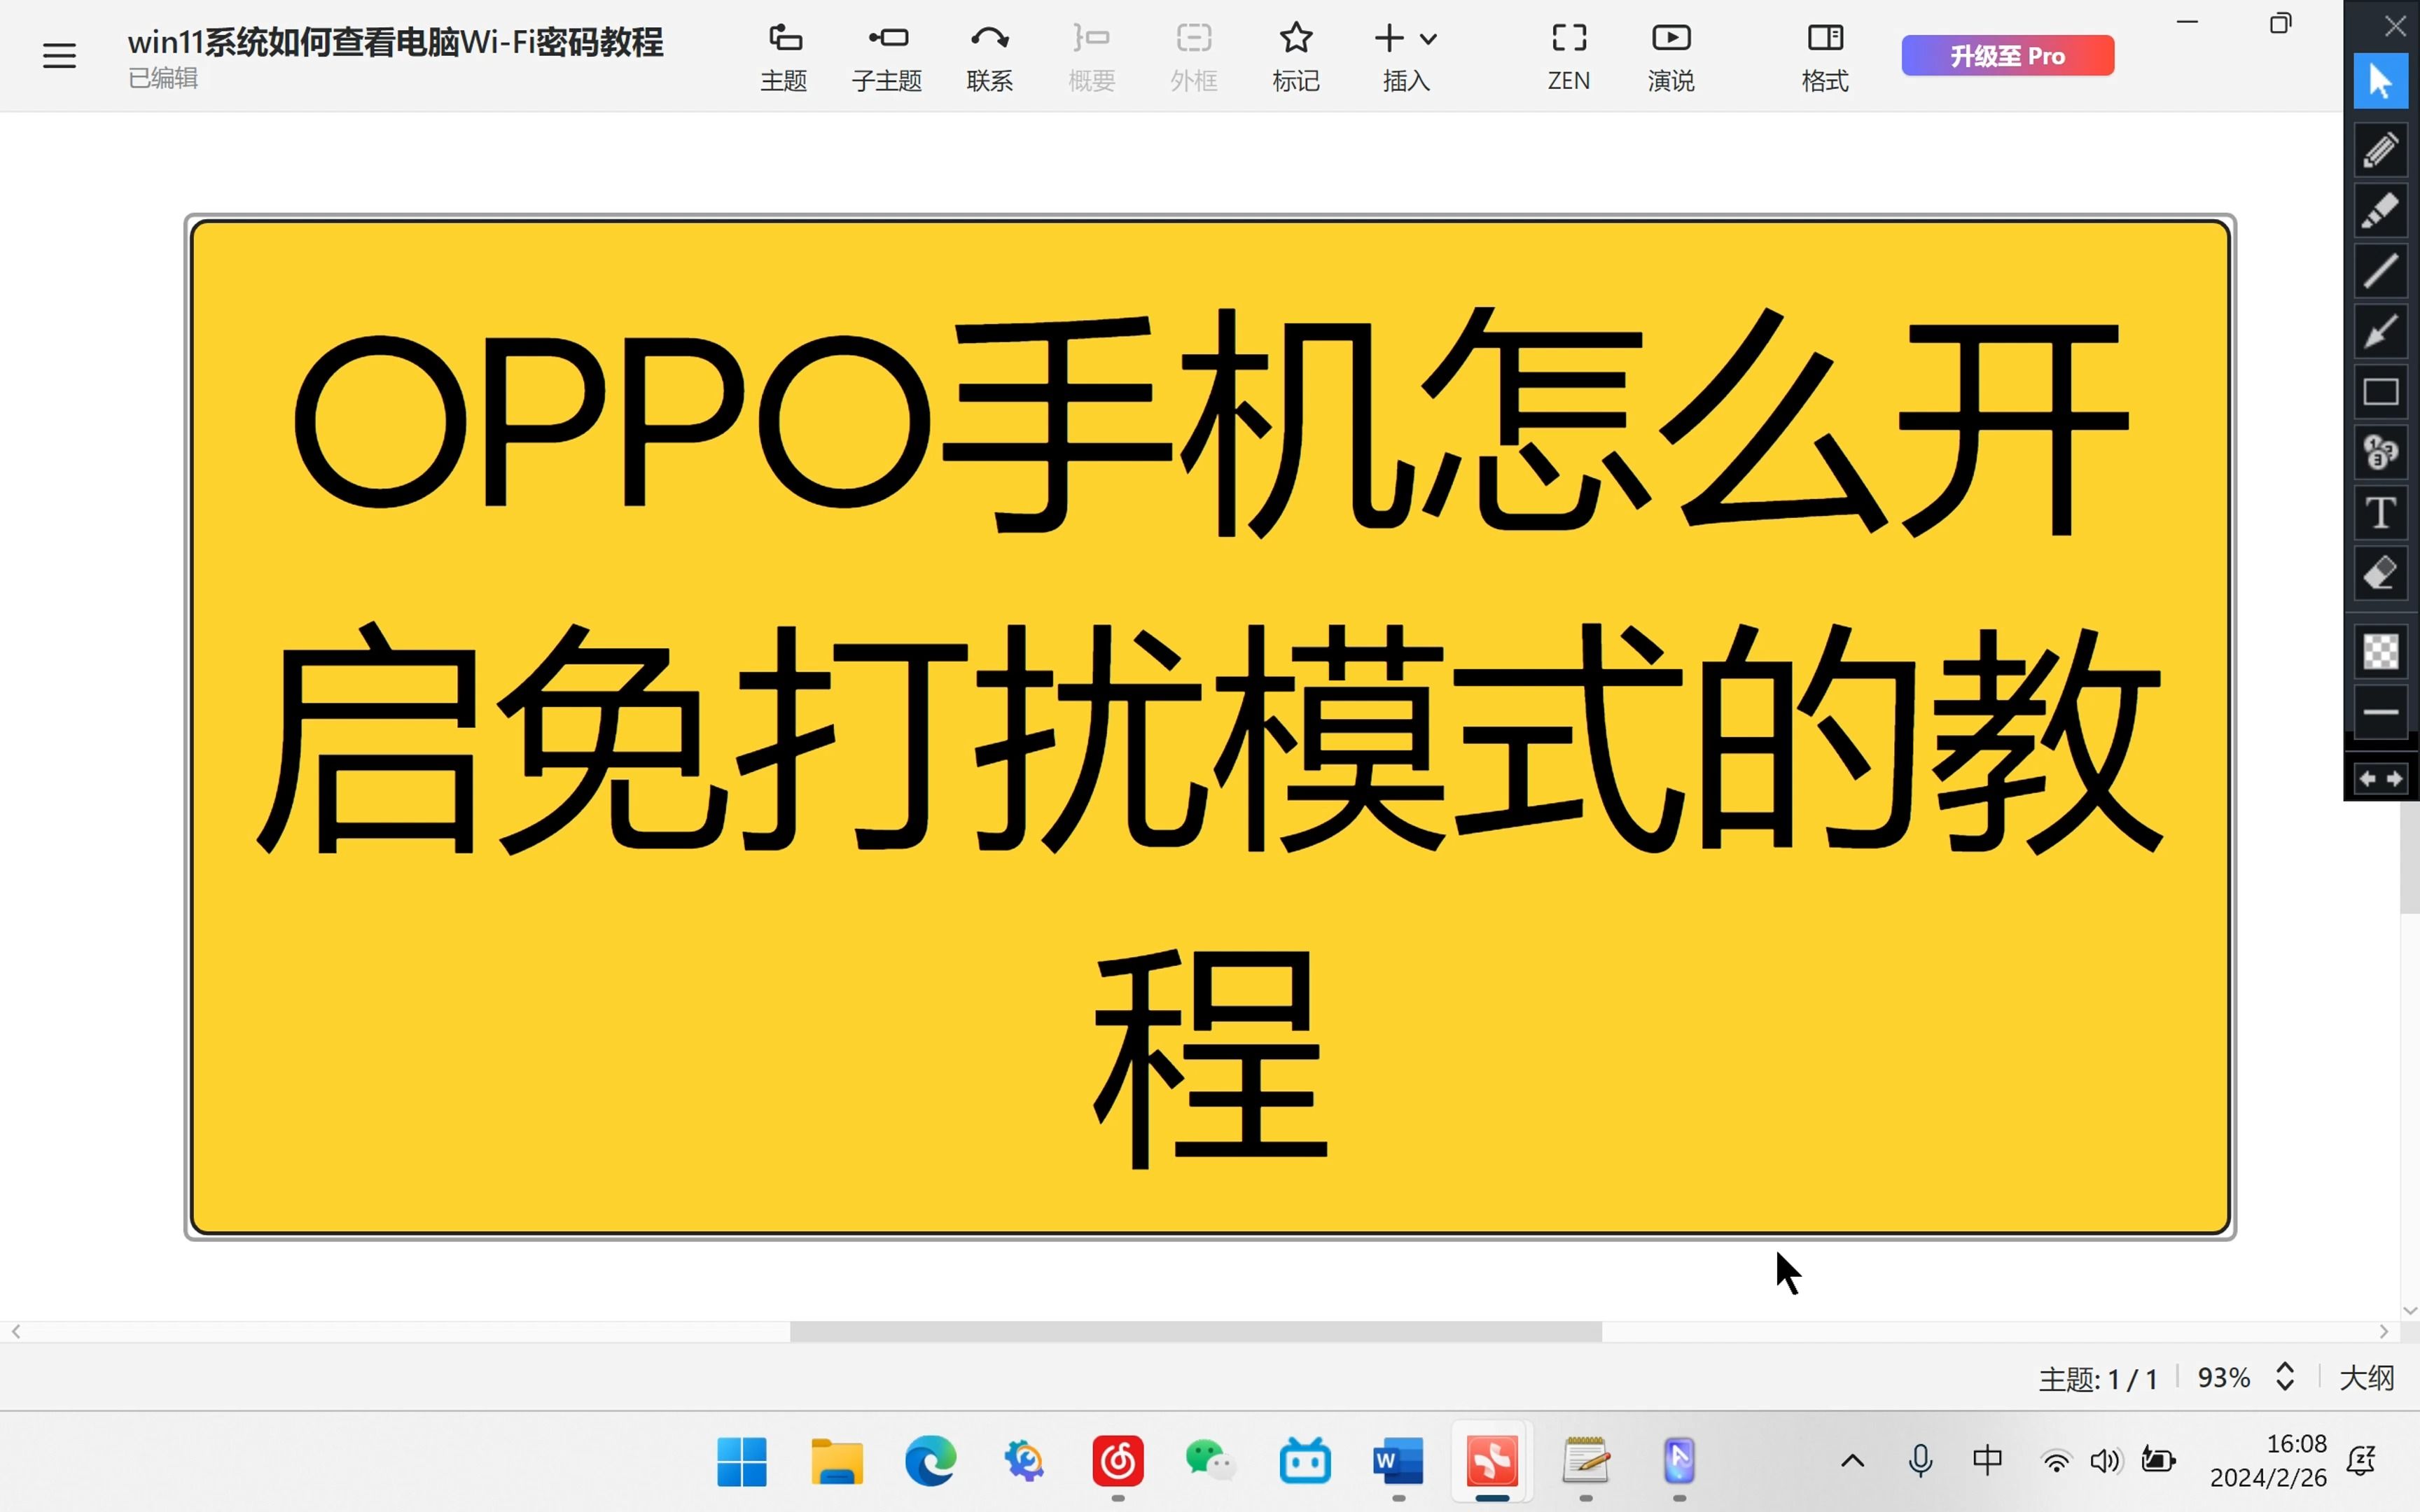
Task: Open the notepad pencil app in taskbar
Action: (x=1586, y=1462)
